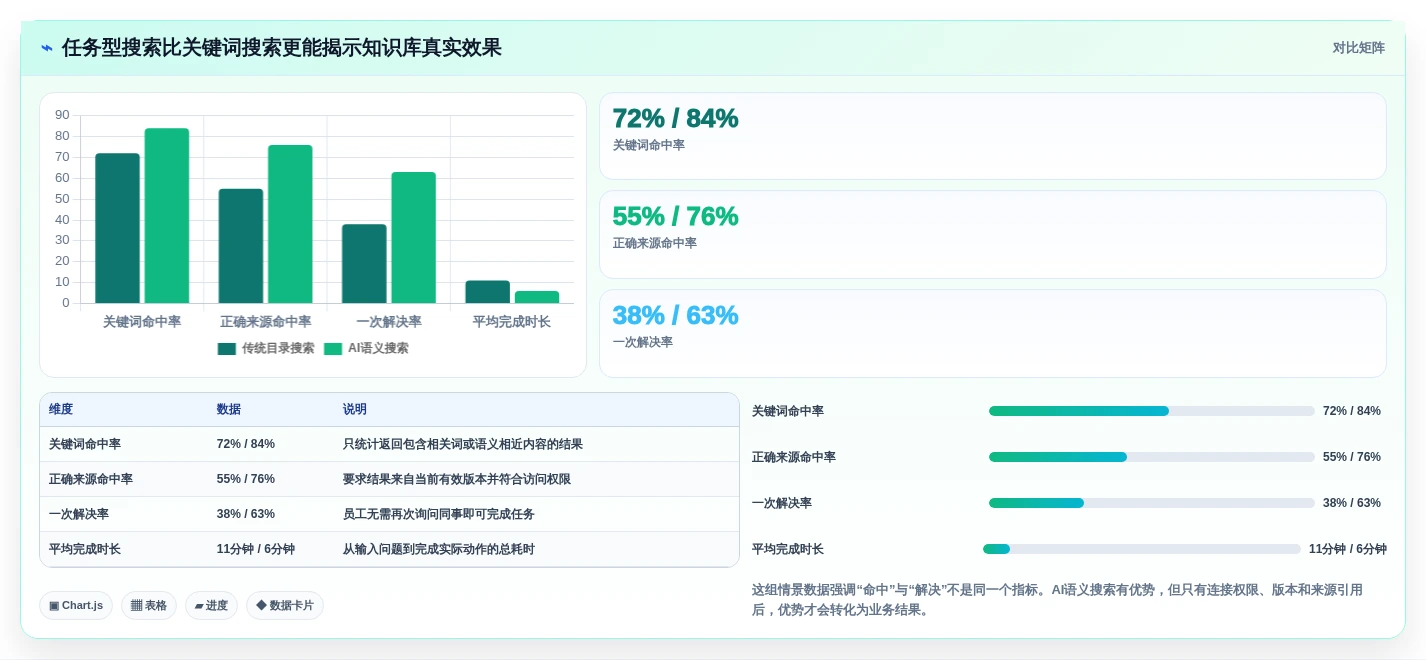
Task: Click the dark green 传统目录搜索 legend swatch
Action: [227, 349]
